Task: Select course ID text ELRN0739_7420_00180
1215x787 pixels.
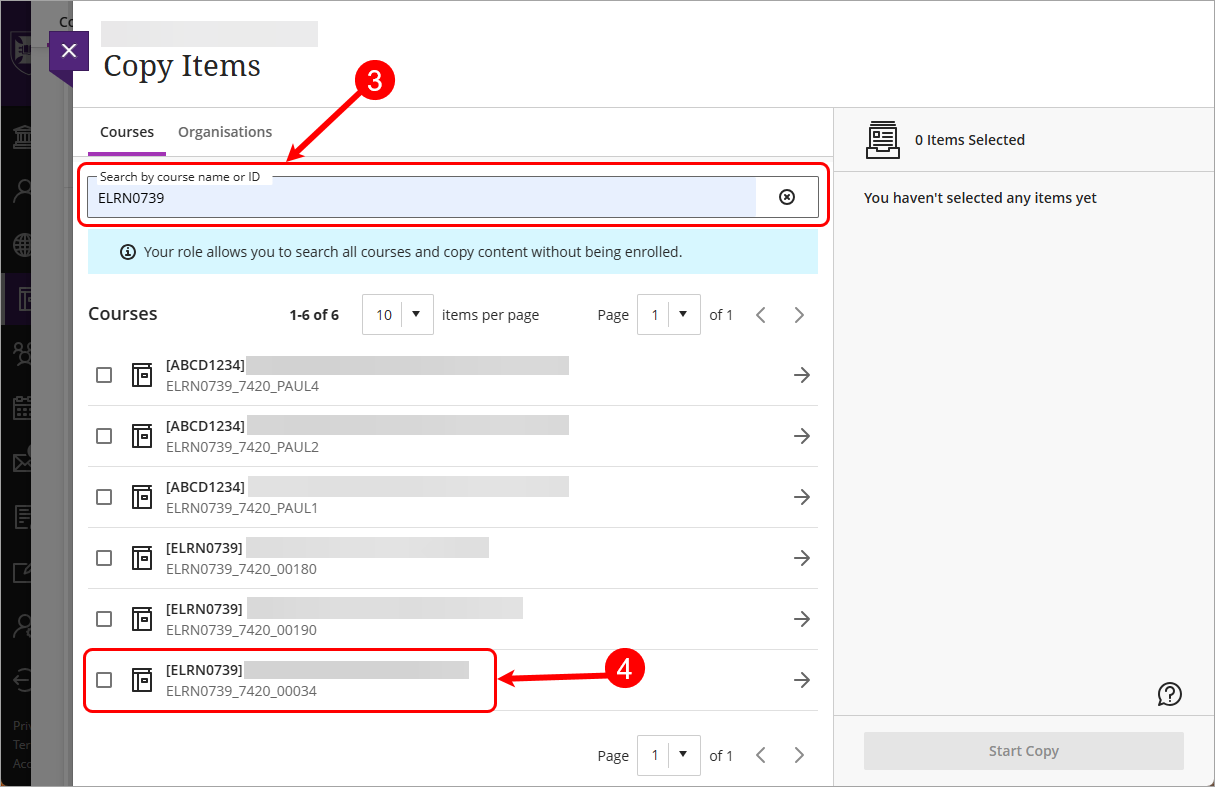Action: (241, 569)
